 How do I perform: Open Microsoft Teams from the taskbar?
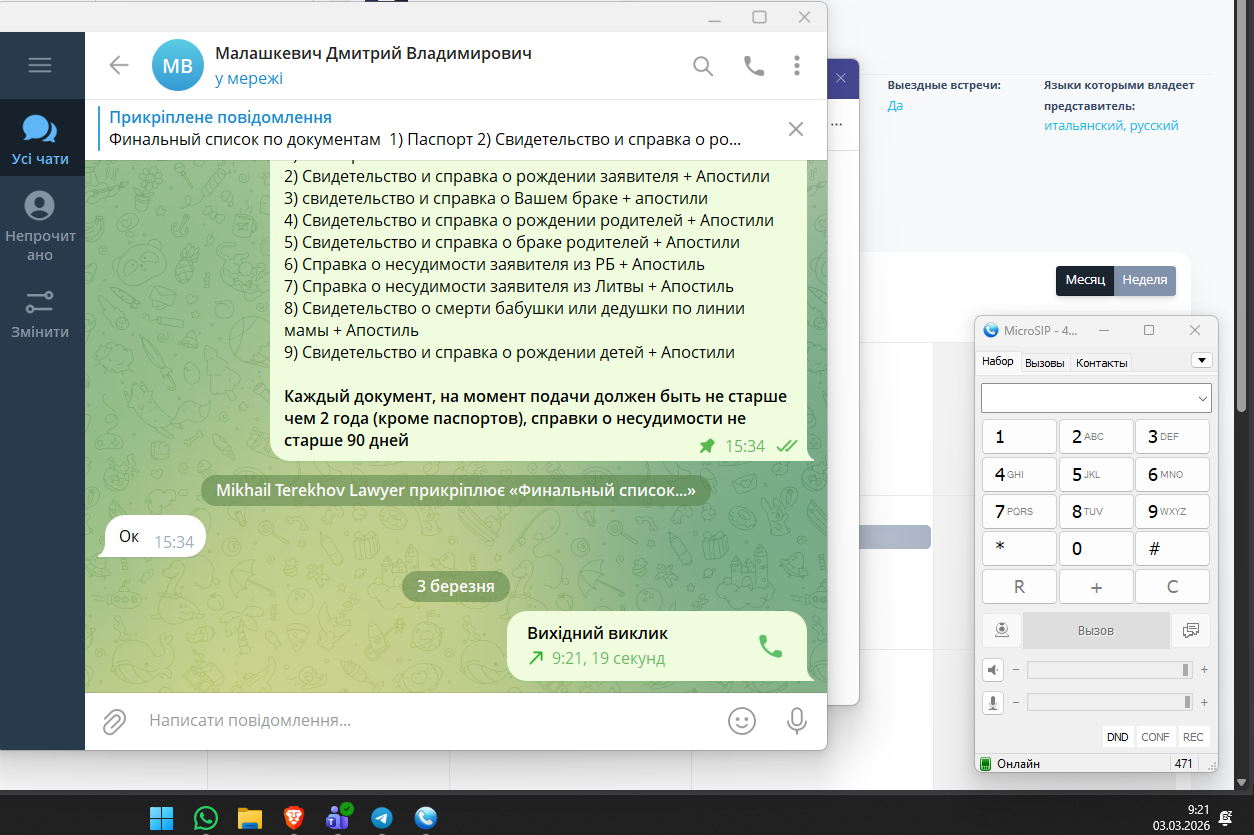coord(337,818)
